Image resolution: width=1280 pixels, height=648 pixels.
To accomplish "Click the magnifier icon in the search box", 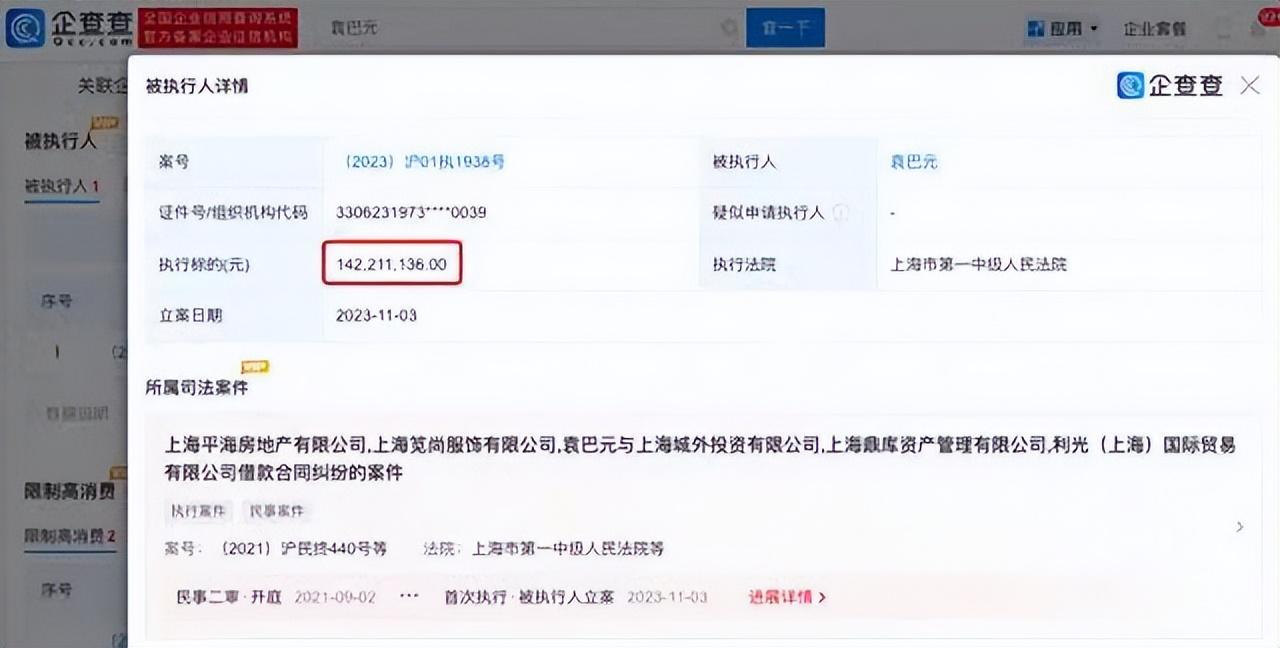I will 728,28.
